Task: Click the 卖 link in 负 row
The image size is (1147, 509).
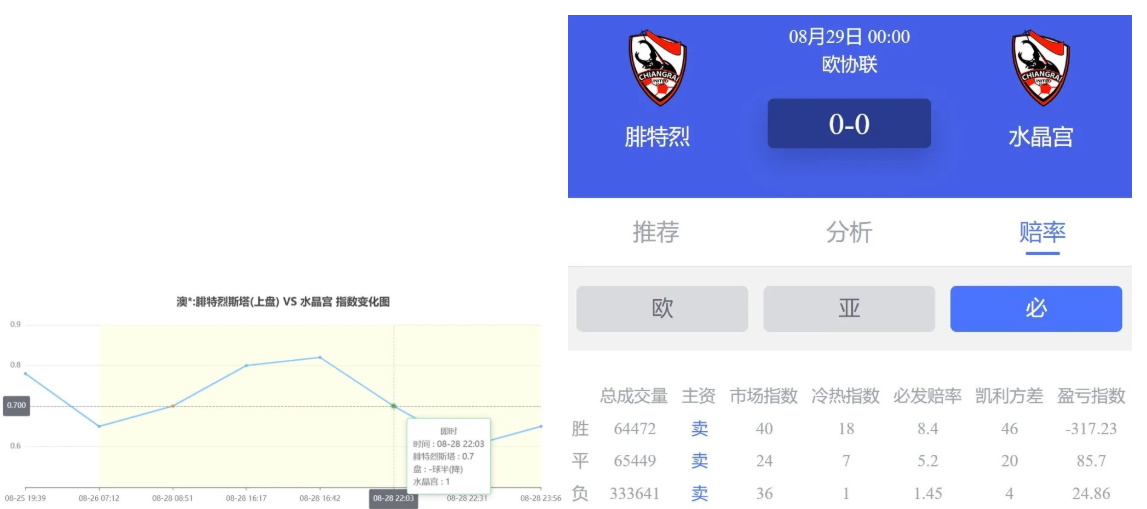Action: [700, 493]
